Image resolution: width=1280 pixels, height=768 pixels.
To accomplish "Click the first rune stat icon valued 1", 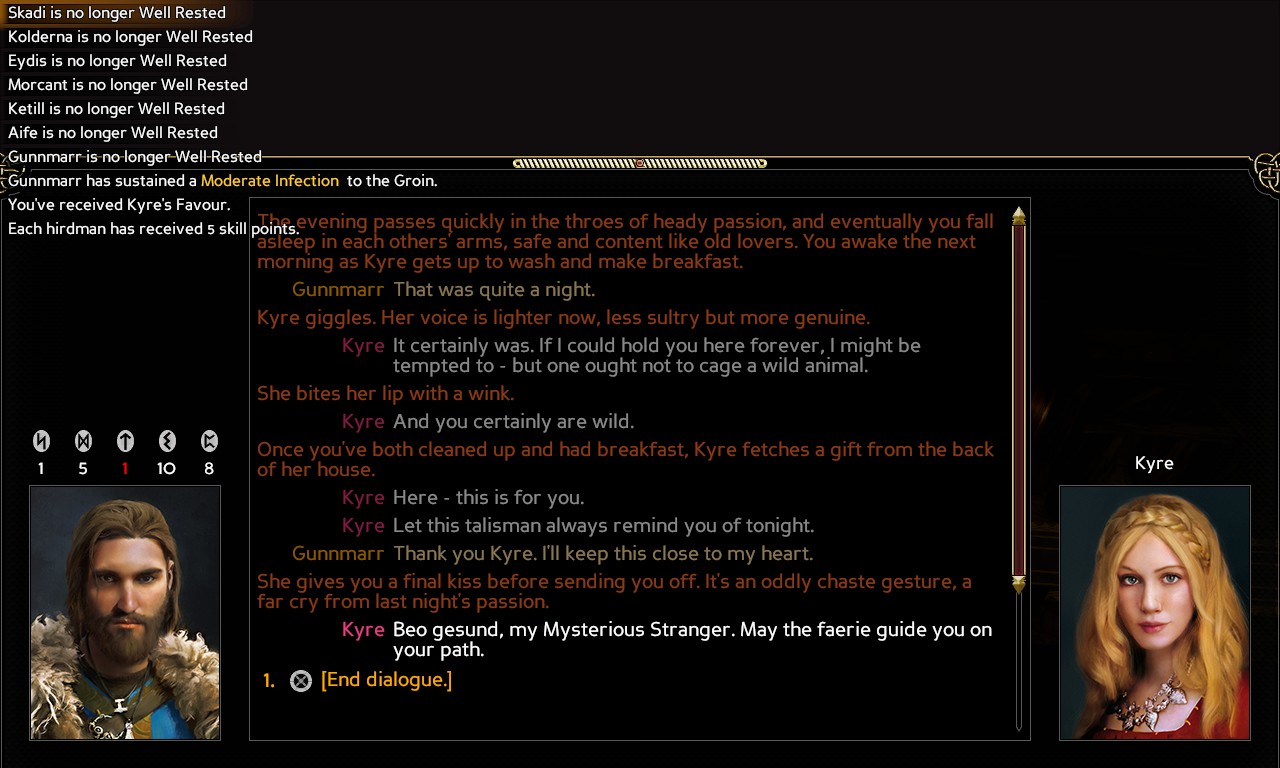I will pos(41,441).
